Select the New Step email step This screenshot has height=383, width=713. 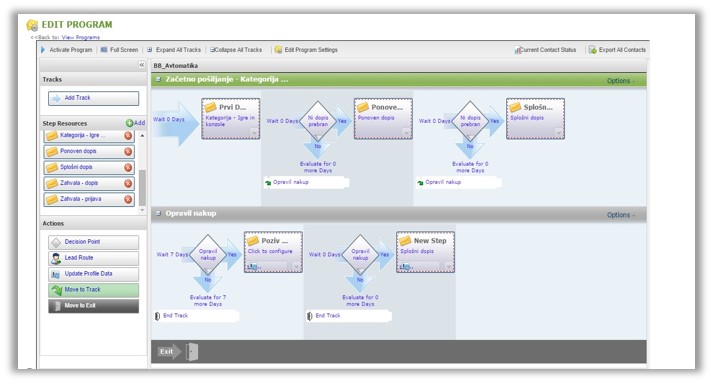[425, 252]
